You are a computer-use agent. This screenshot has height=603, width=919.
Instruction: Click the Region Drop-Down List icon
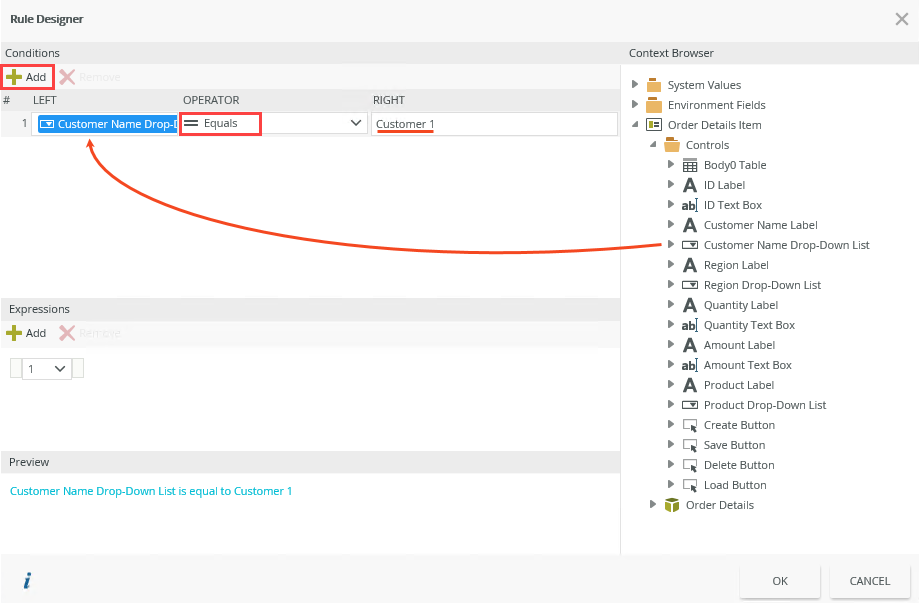(690, 285)
